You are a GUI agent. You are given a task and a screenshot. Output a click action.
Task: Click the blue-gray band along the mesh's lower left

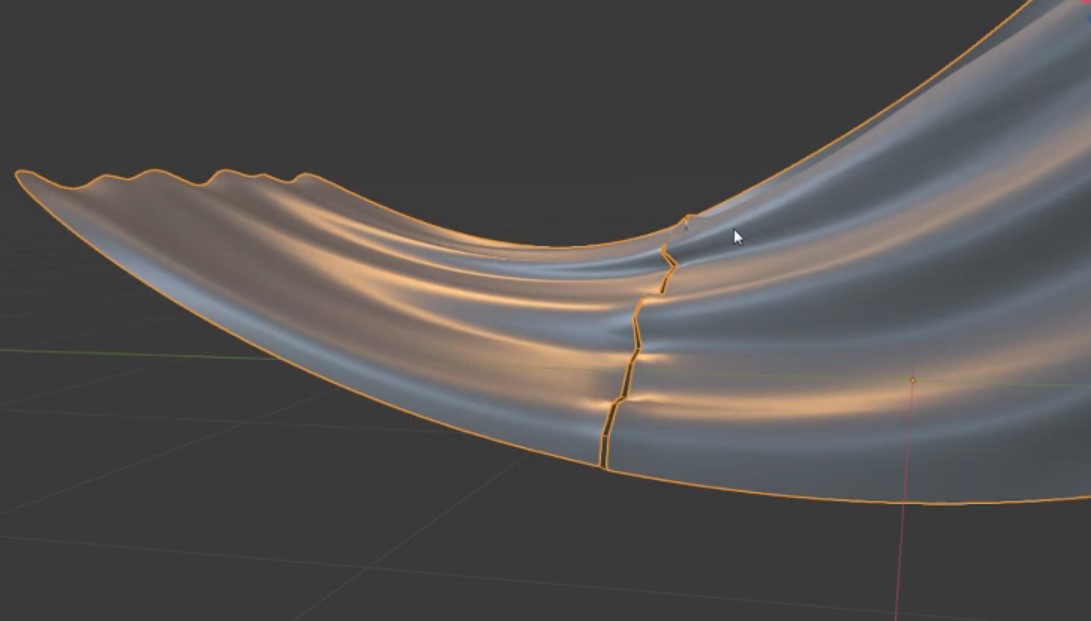click(250, 320)
